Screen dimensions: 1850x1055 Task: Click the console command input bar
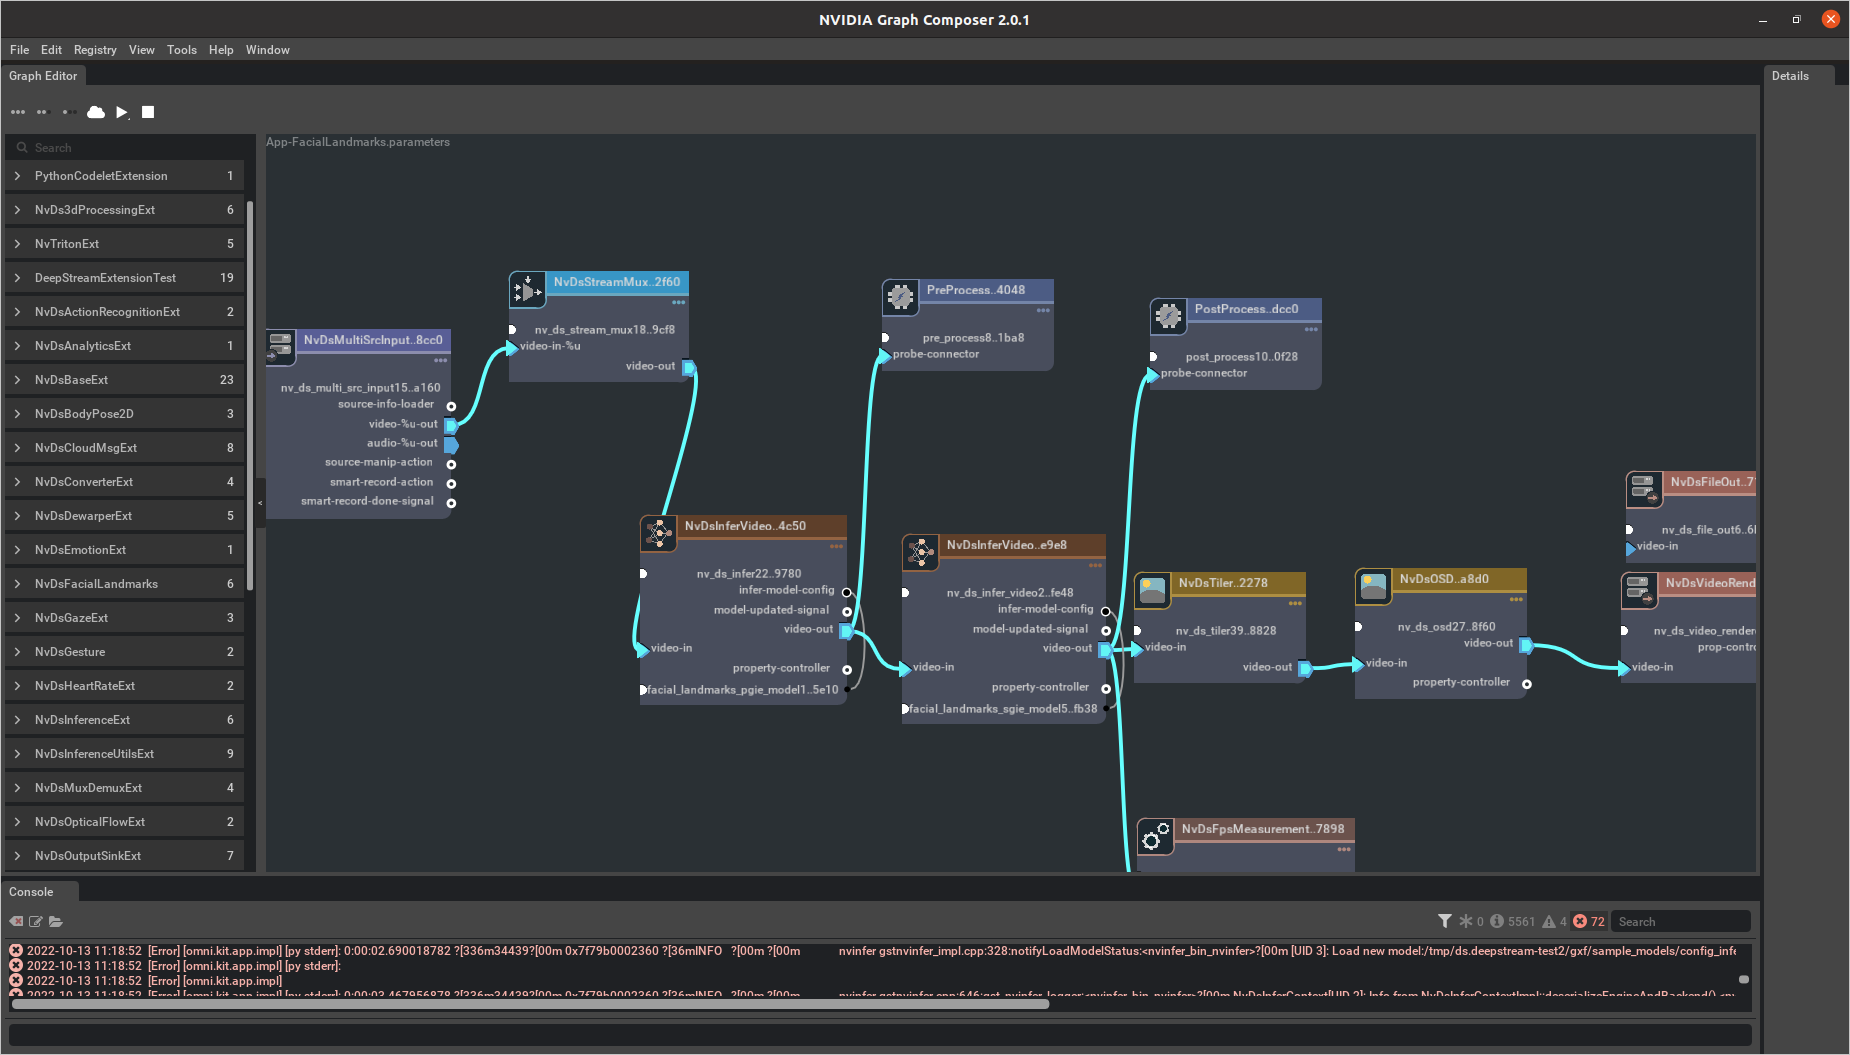tap(880, 1035)
